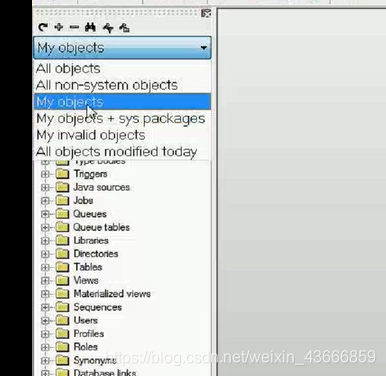The width and height of the screenshot is (386, 376).
Task: Expand the Tables tree node
Action: pos(45,267)
